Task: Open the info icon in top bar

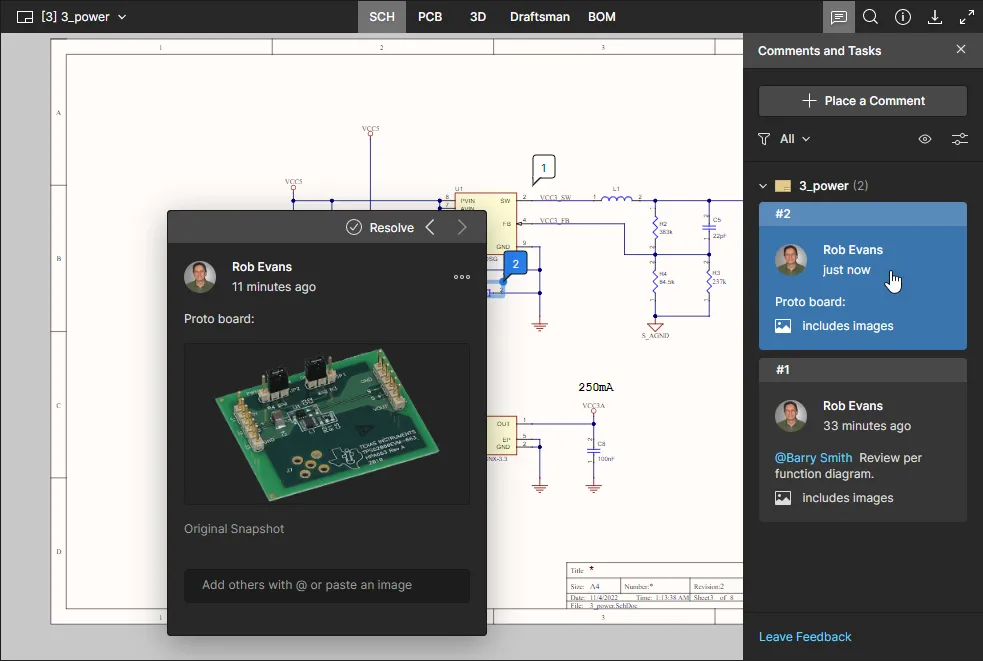Action: (x=903, y=17)
